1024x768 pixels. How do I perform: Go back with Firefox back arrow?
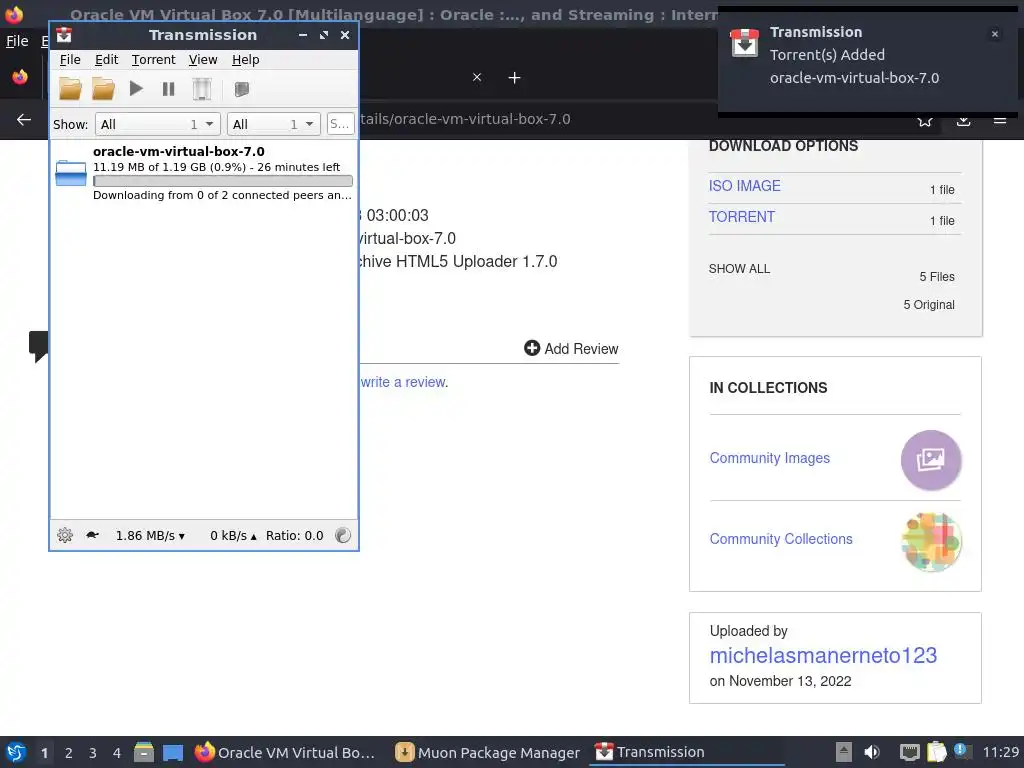coord(24,120)
